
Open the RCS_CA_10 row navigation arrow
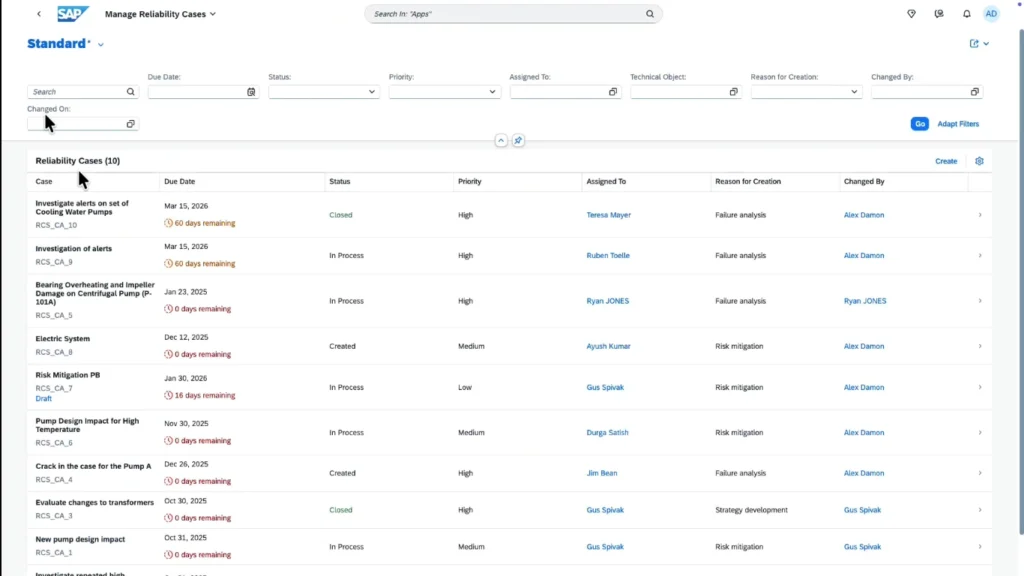(x=980, y=215)
